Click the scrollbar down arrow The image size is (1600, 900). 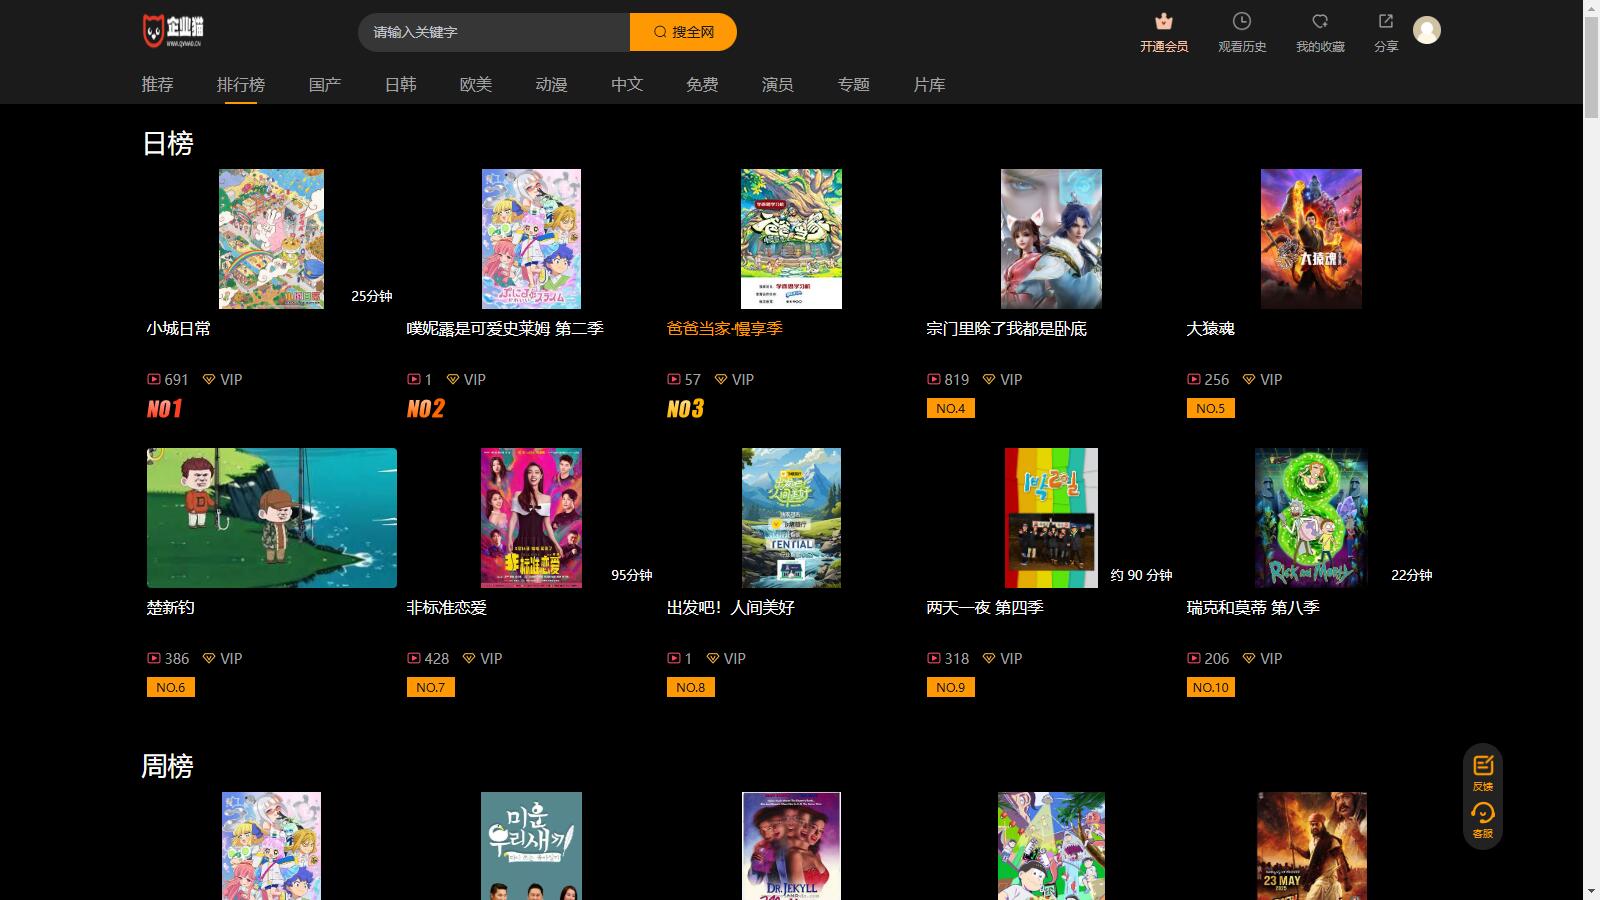click(x=1591, y=891)
